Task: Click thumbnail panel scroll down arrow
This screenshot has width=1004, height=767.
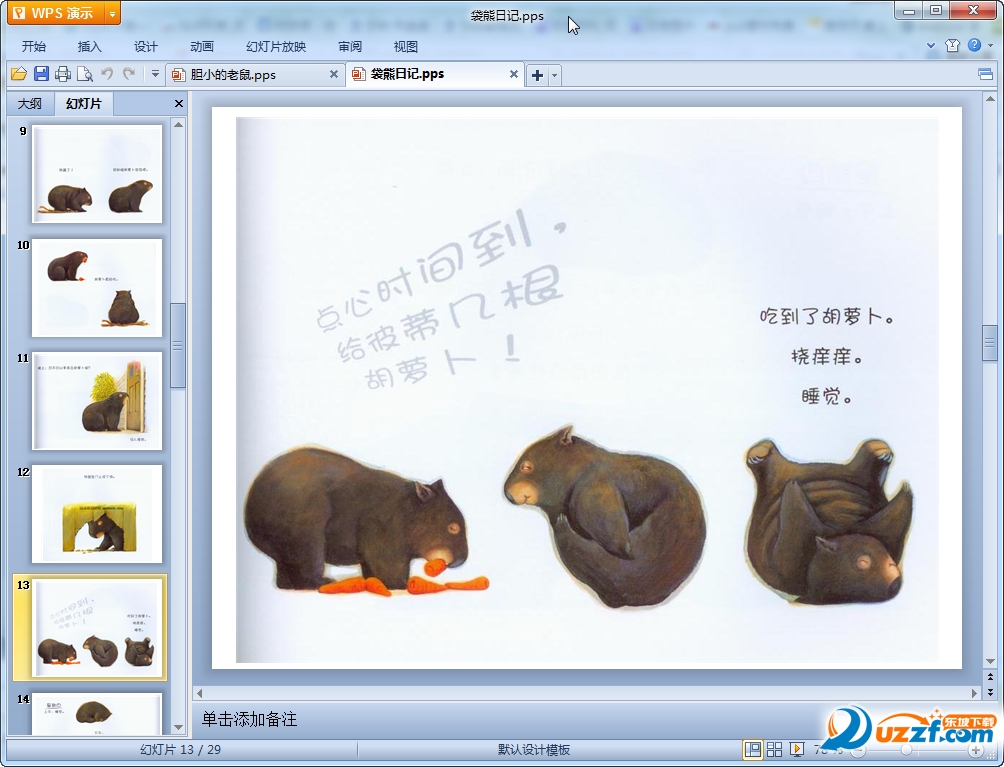Action: 179,727
